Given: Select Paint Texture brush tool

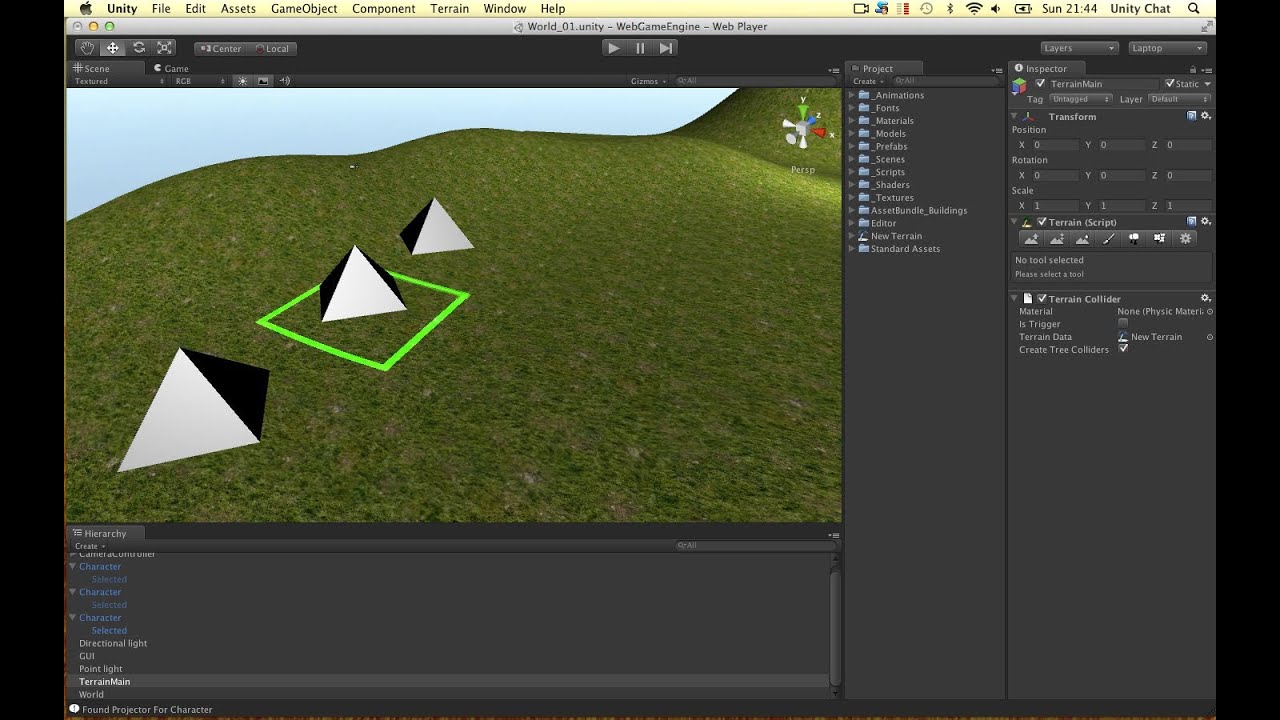Looking at the screenshot, I should (1109, 238).
